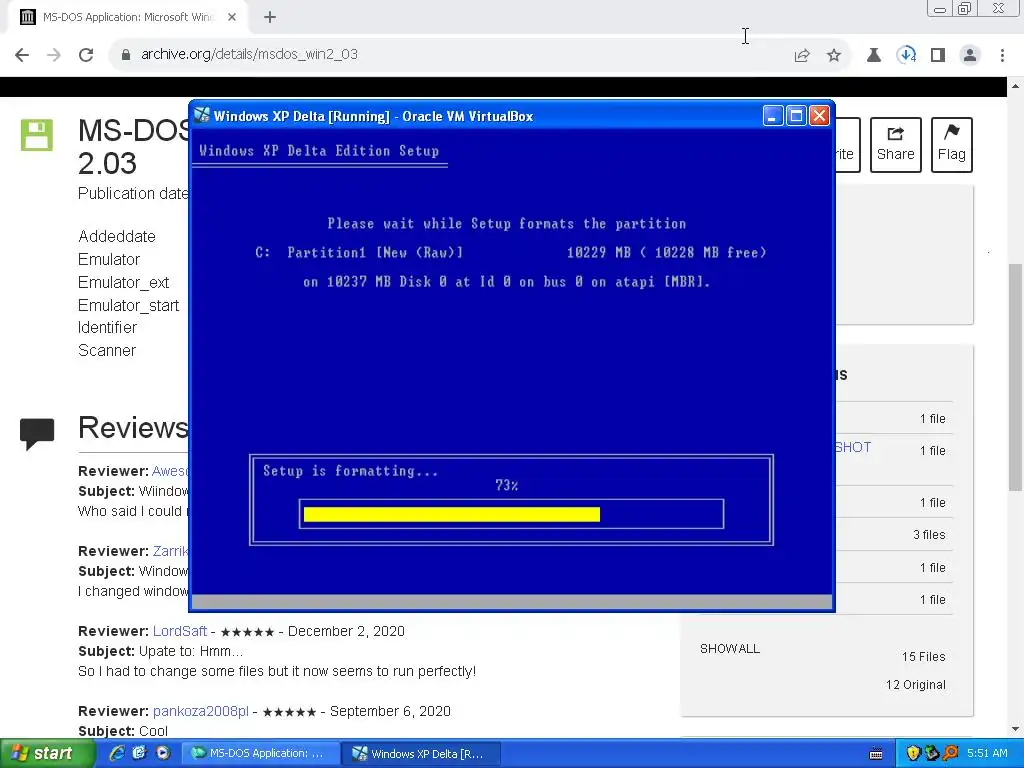This screenshot has width=1024, height=768.
Task: Click the "73%" progress value
Action: coord(507,485)
